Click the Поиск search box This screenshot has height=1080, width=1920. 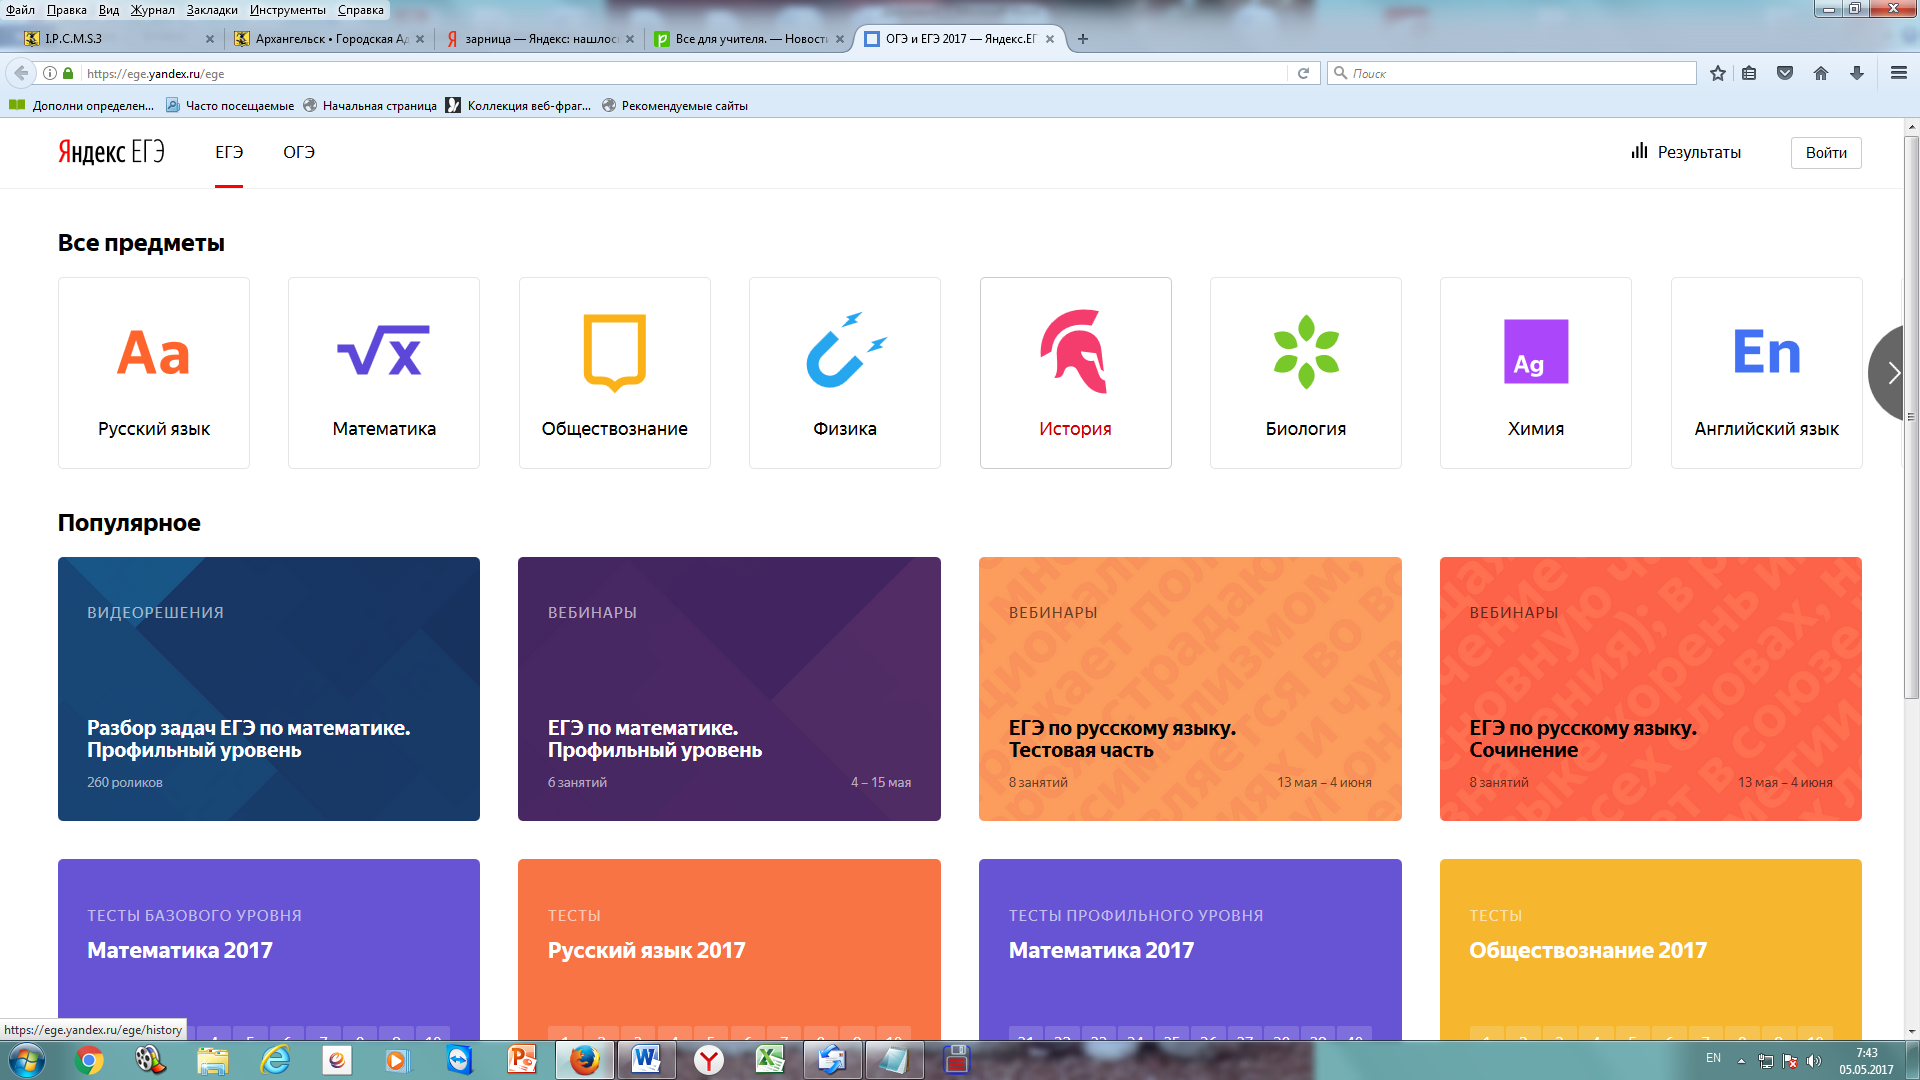click(x=1512, y=73)
